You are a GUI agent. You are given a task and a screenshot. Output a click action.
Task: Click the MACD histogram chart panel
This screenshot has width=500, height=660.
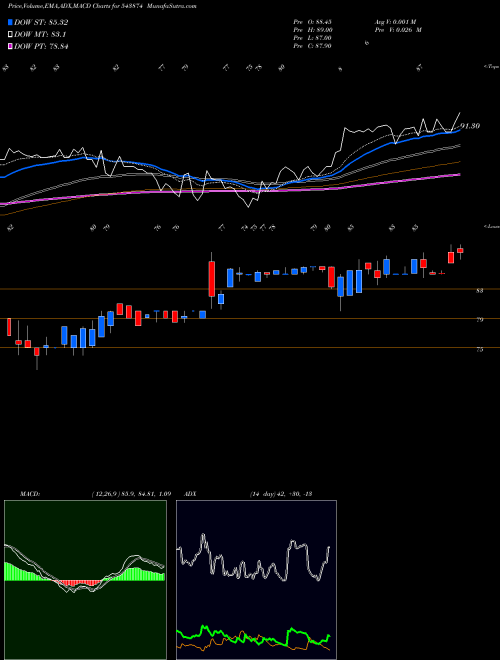click(x=85, y=580)
